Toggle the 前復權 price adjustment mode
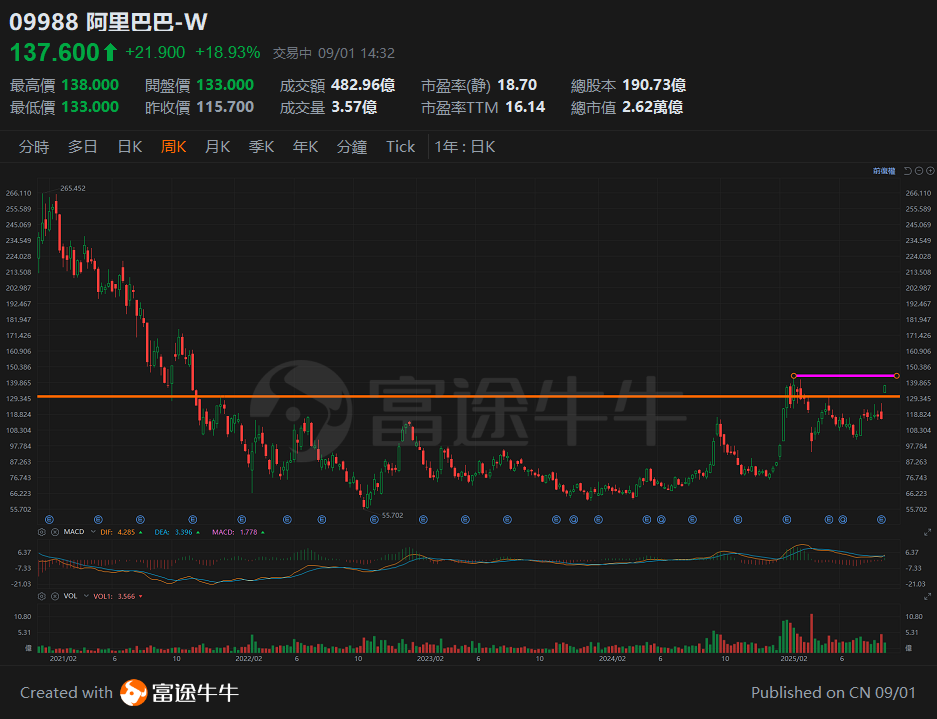This screenshot has width=937, height=719. click(885, 171)
